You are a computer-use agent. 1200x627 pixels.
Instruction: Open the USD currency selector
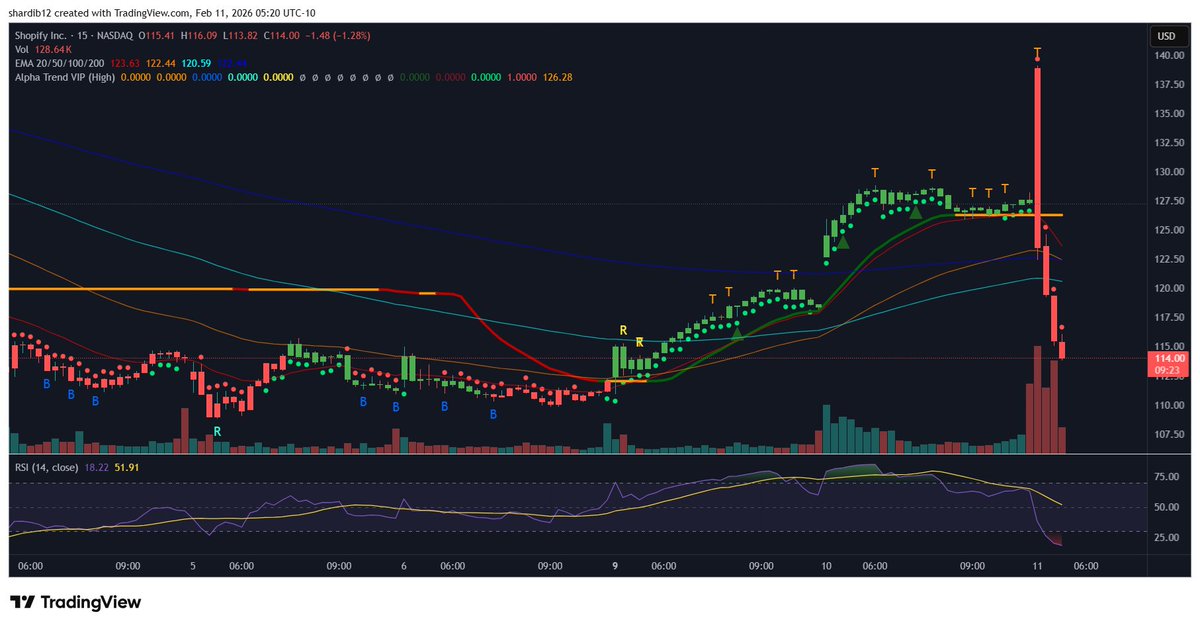coord(1165,35)
